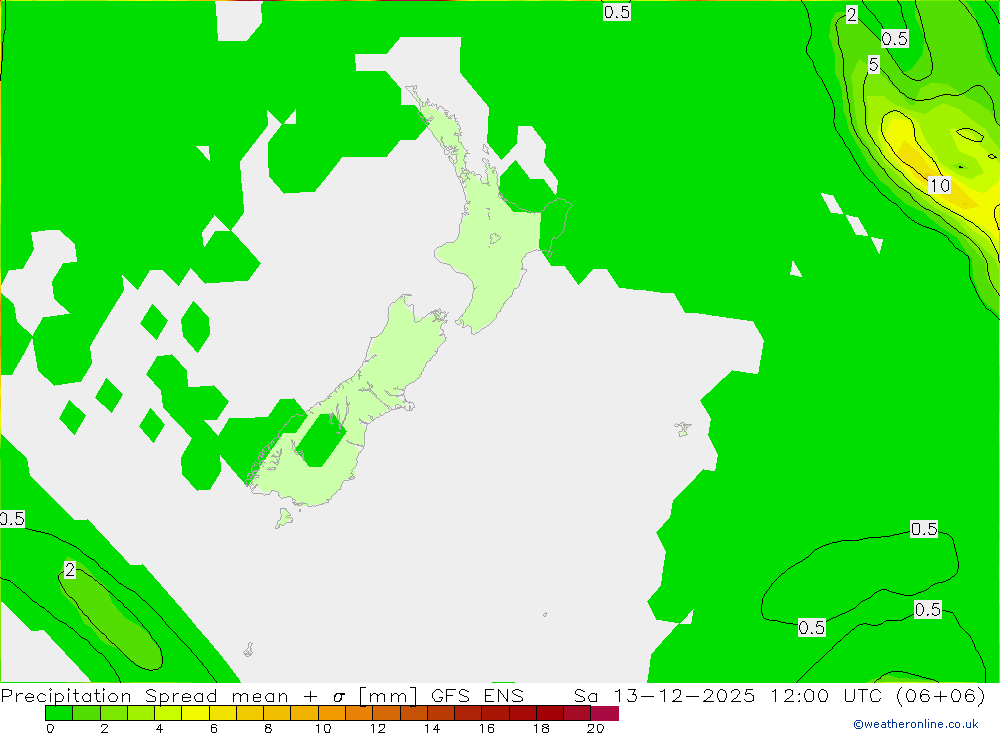Click the '12:00 UTC' time text
This screenshot has width=1000, height=733.
828,695
